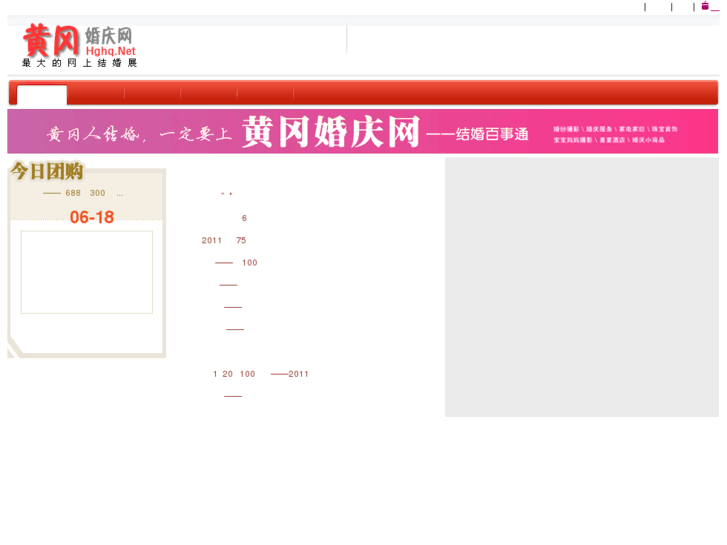Click the "1 20 100 ——2011" line
727x545 pixels.
(x=261, y=374)
